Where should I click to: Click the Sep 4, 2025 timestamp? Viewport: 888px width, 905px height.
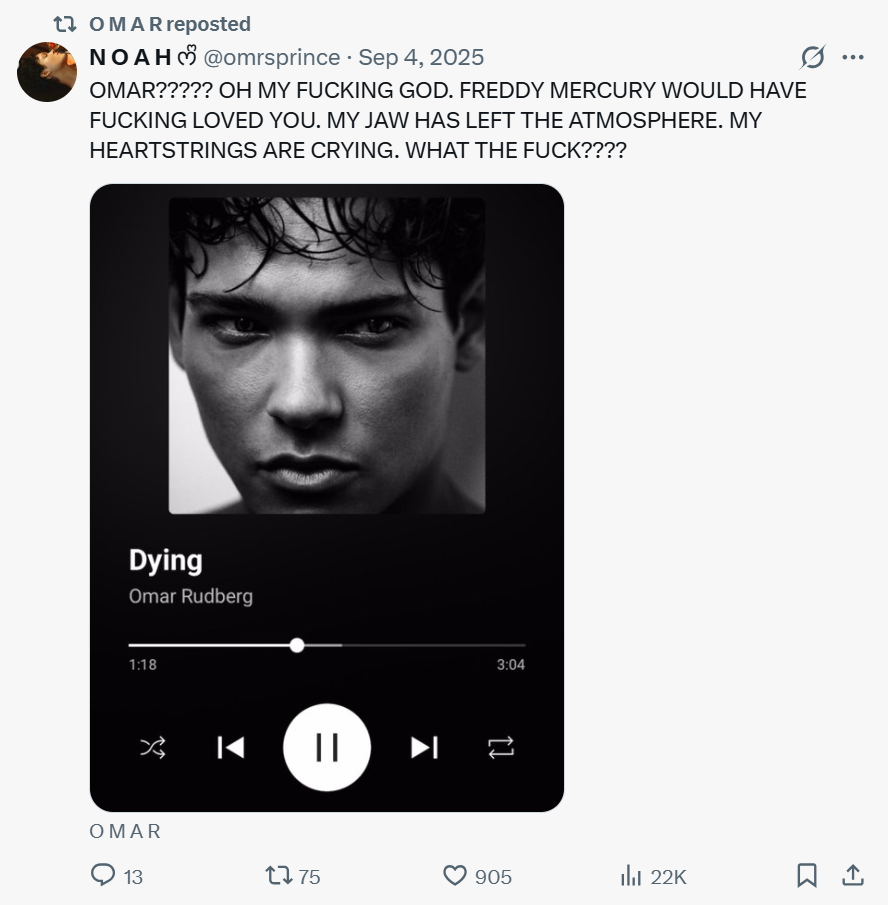421,58
